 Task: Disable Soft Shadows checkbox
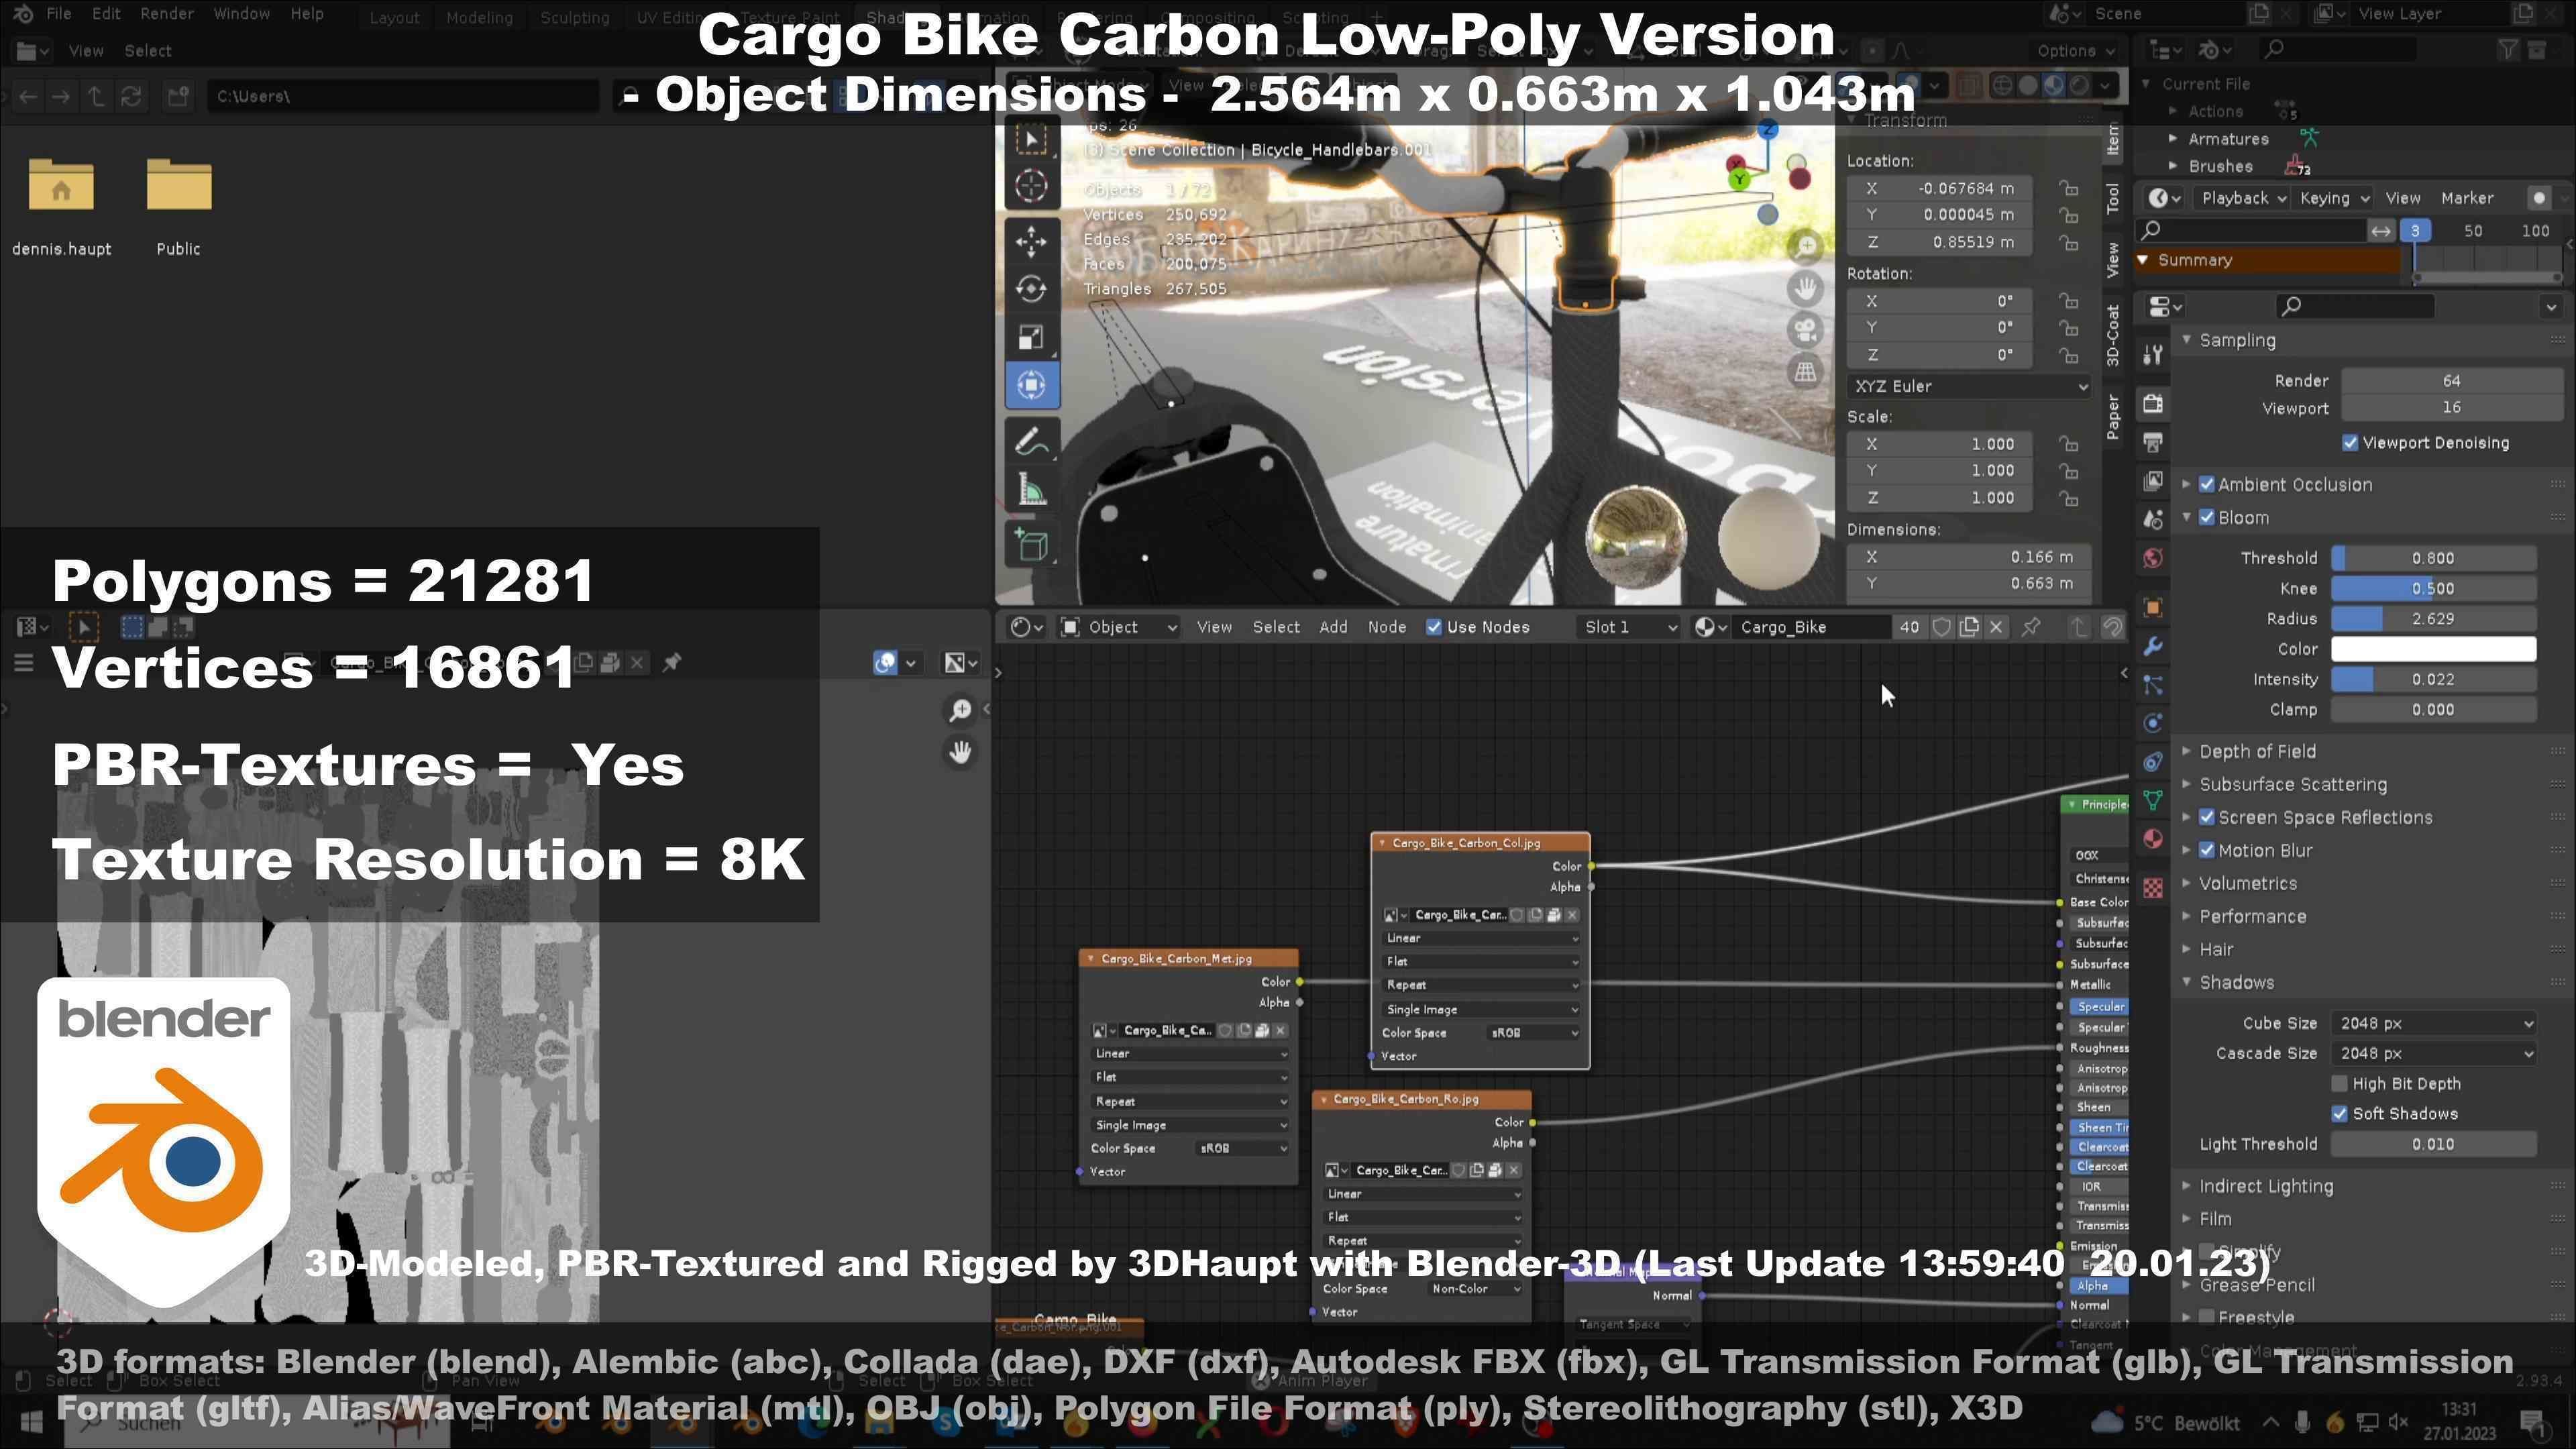point(2339,1114)
